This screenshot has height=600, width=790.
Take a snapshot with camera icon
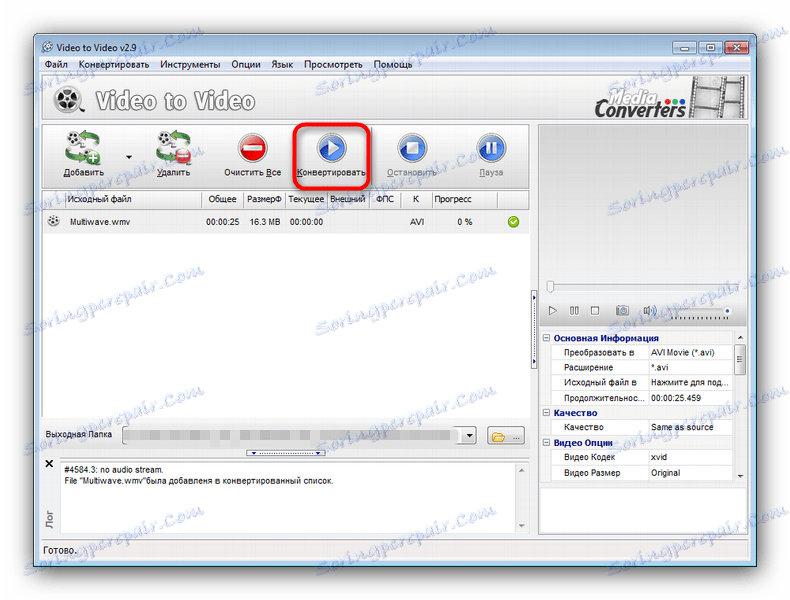pyautogui.click(x=622, y=310)
